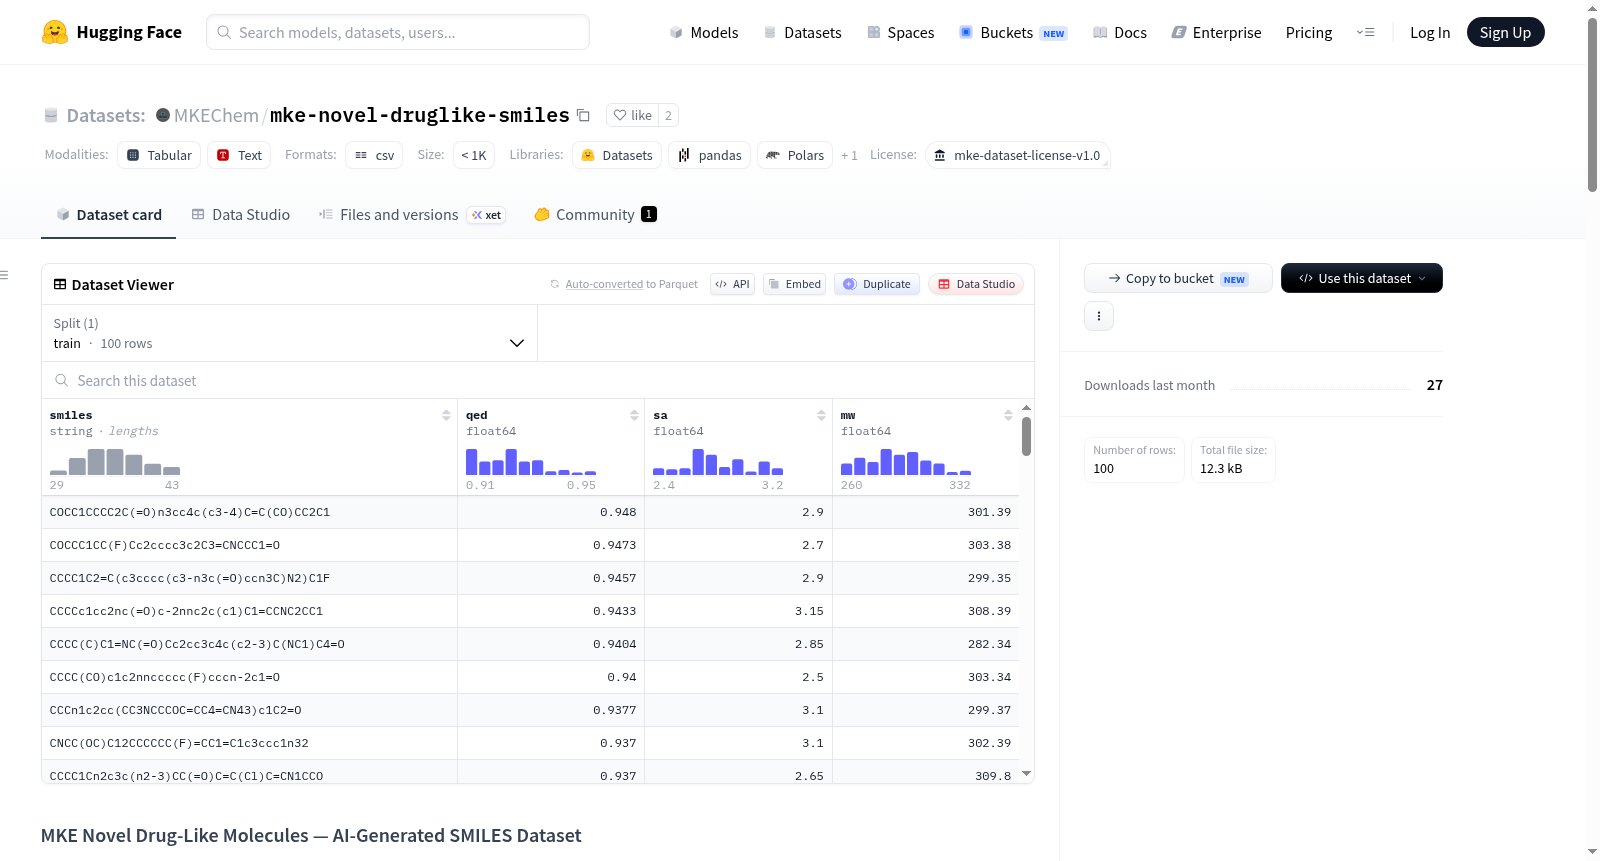Expand the navigation overflow menu
Screen dimensions: 1600x861
tap(1365, 32)
